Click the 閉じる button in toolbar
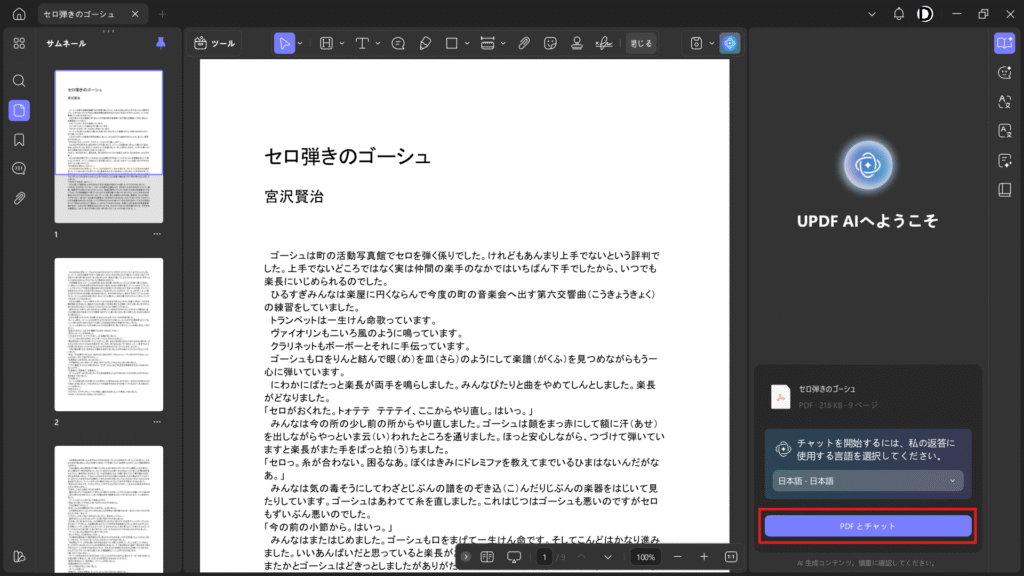Viewport: 1024px width, 576px height. [641, 43]
